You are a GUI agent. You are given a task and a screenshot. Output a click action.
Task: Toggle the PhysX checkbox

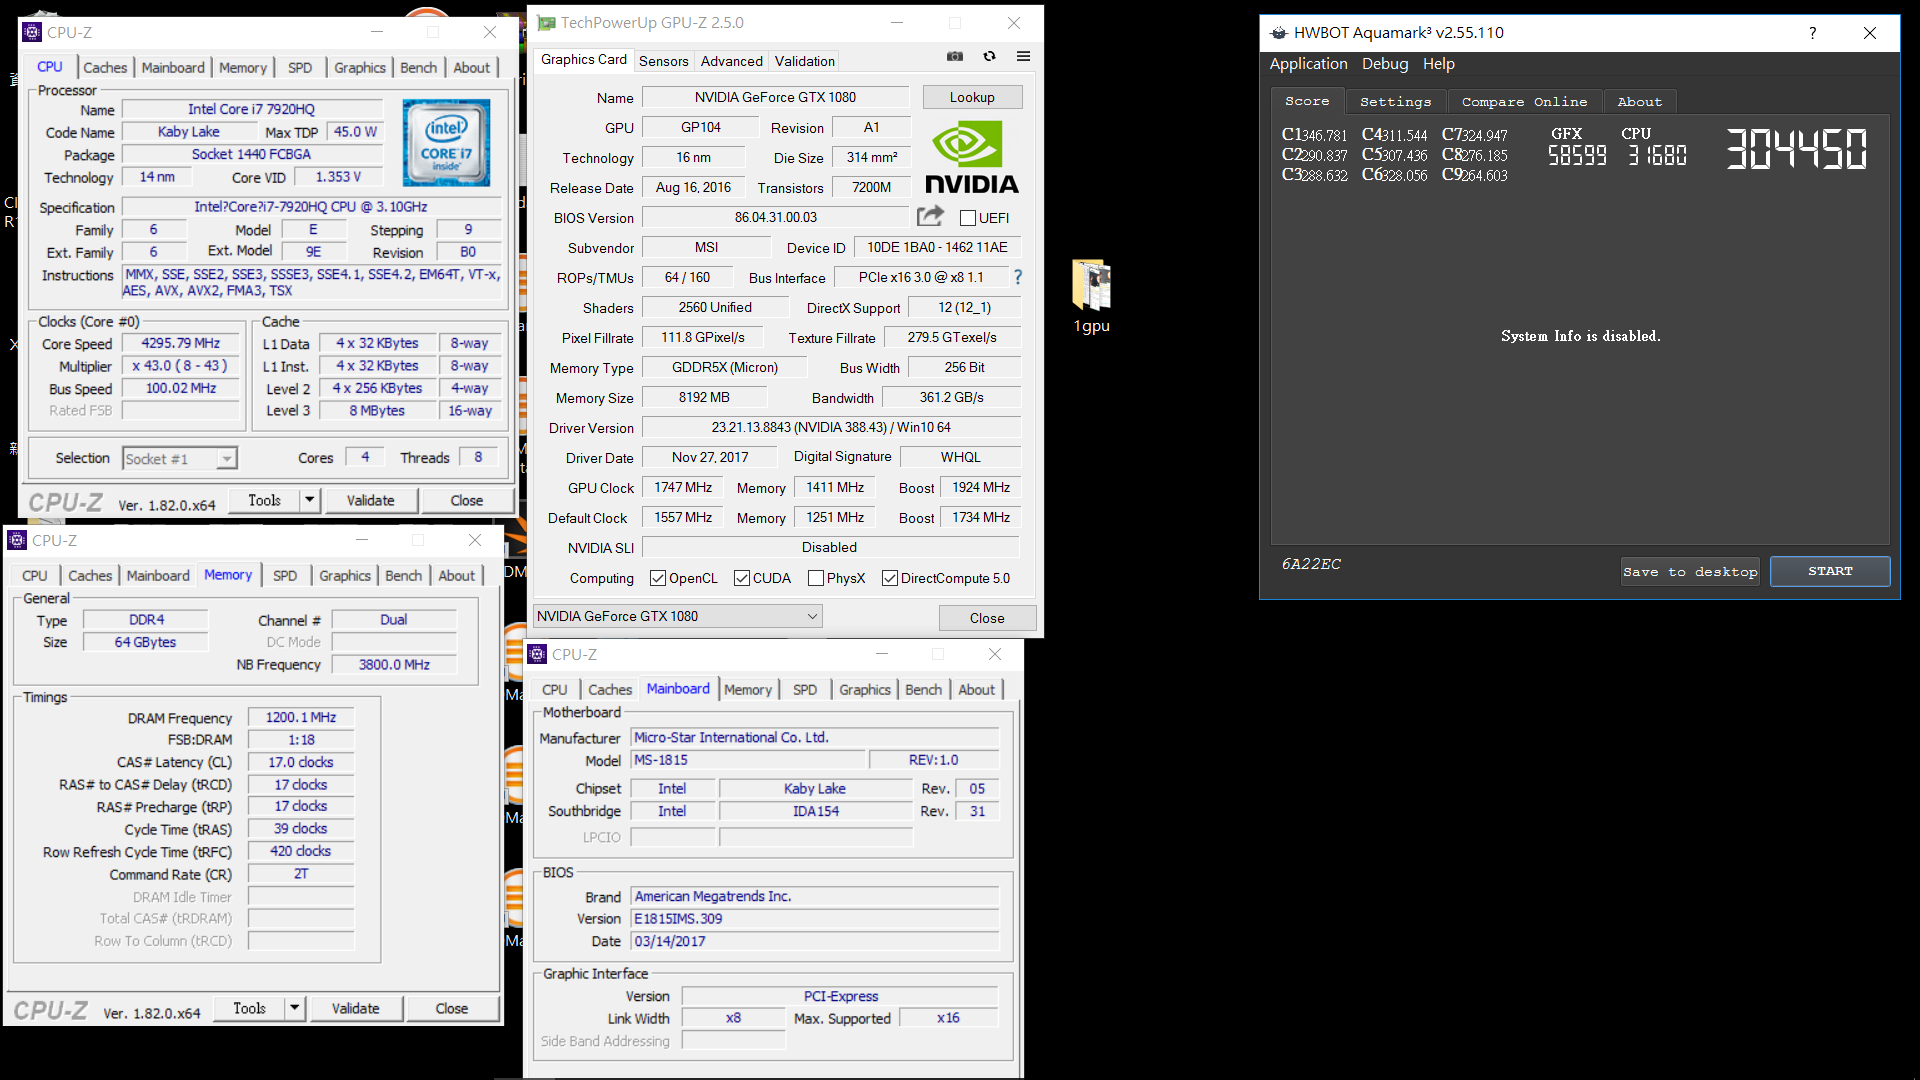coord(815,578)
